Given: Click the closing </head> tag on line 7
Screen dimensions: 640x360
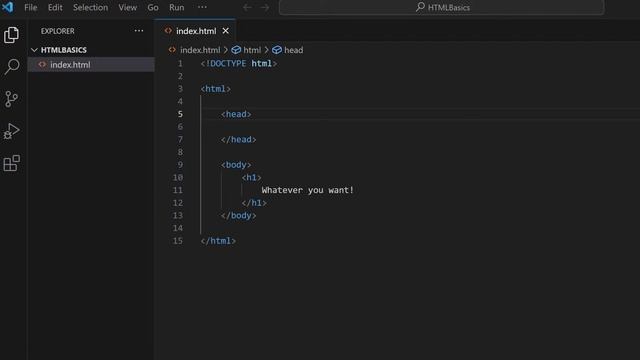Looking at the screenshot, I should 239,140.
